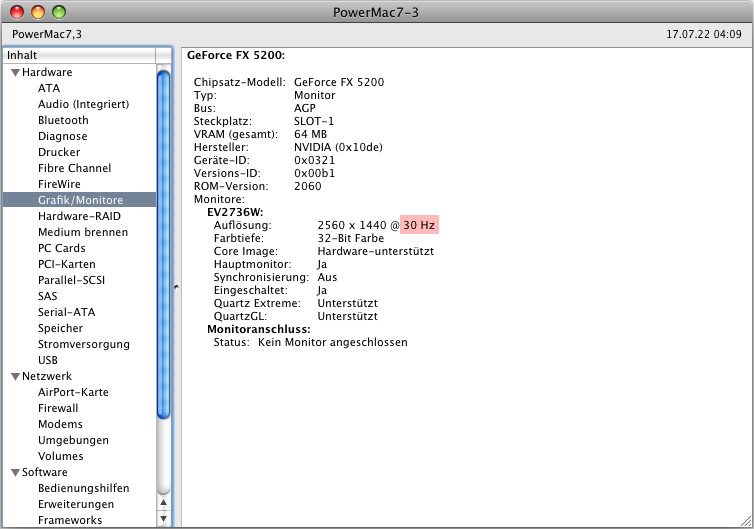Click Kein Monitor angeschlossen status
The height and width of the screenshot is (529, 754).
[333, 342]
